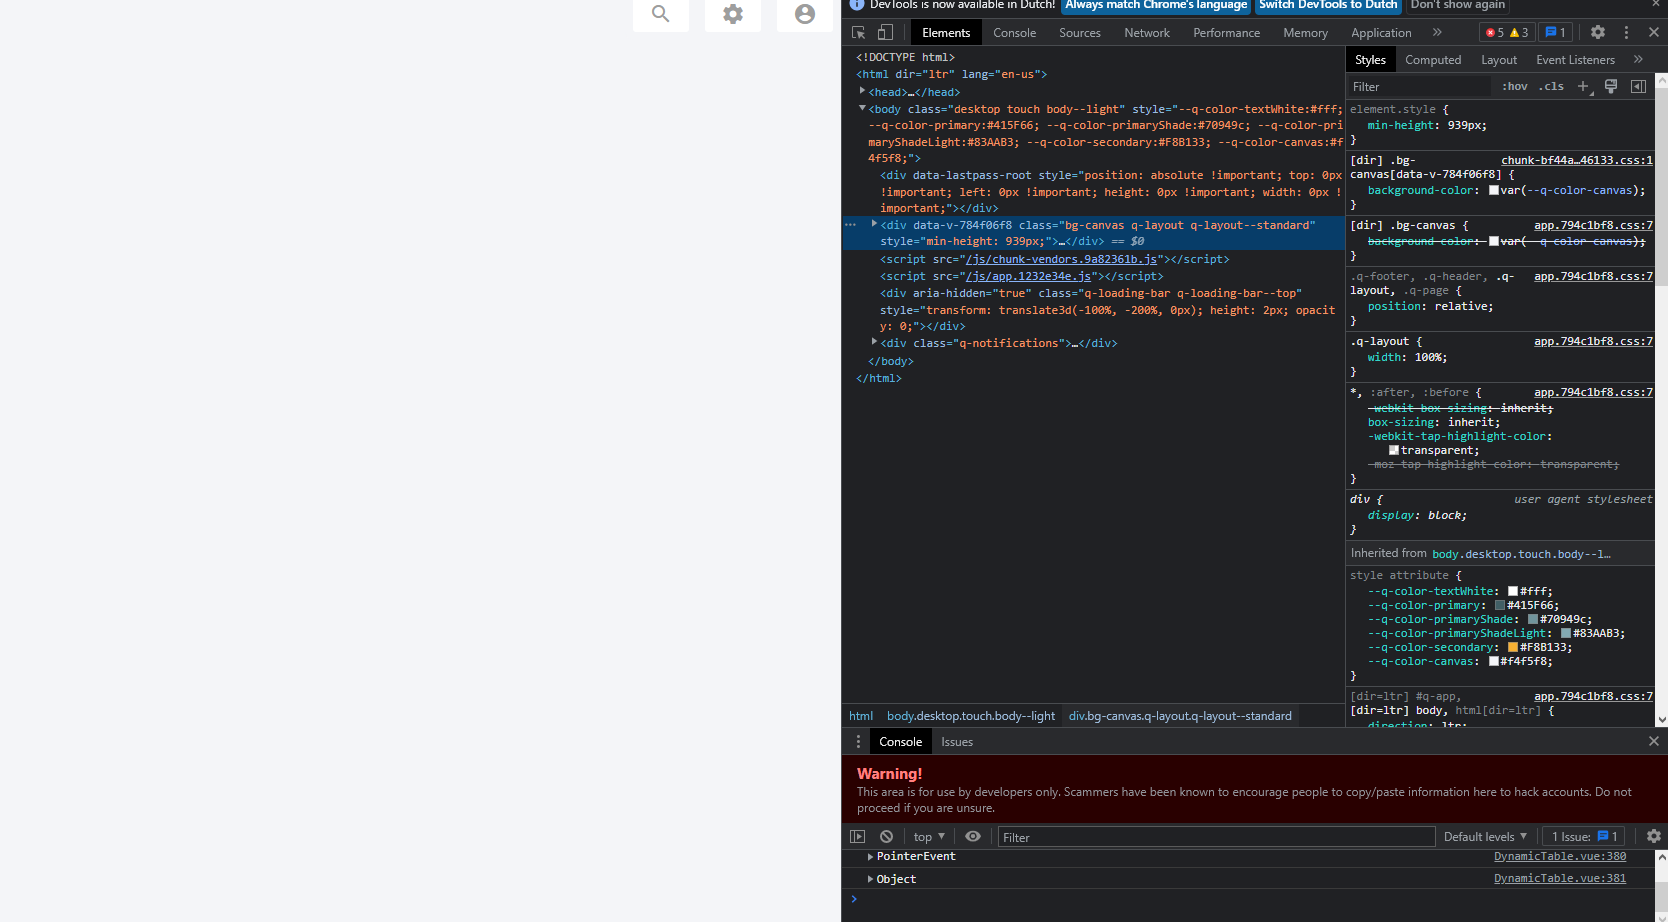Image resolution: width=1668 pixels, height=922 pixels.
Task: Create live expression eye icon
Action: coord(973,837)
